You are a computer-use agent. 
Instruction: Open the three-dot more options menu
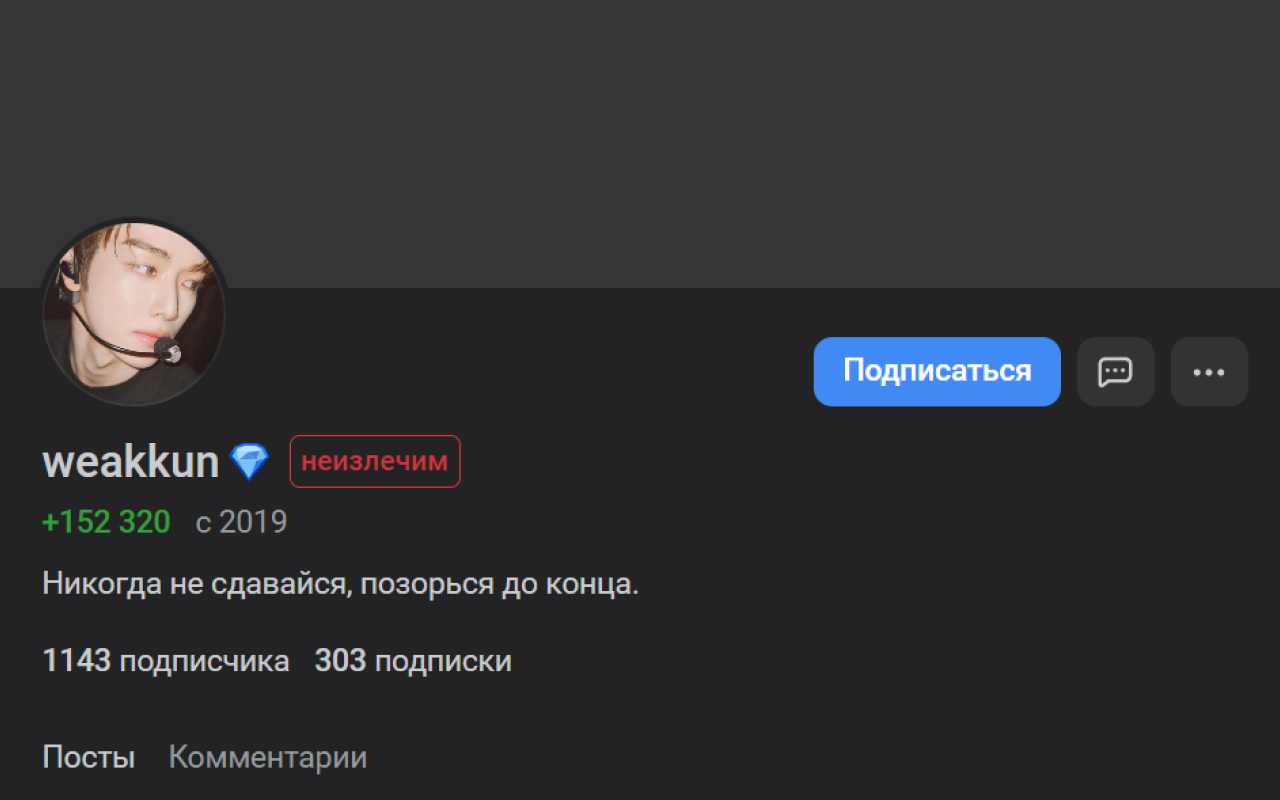pos(1209,372)
